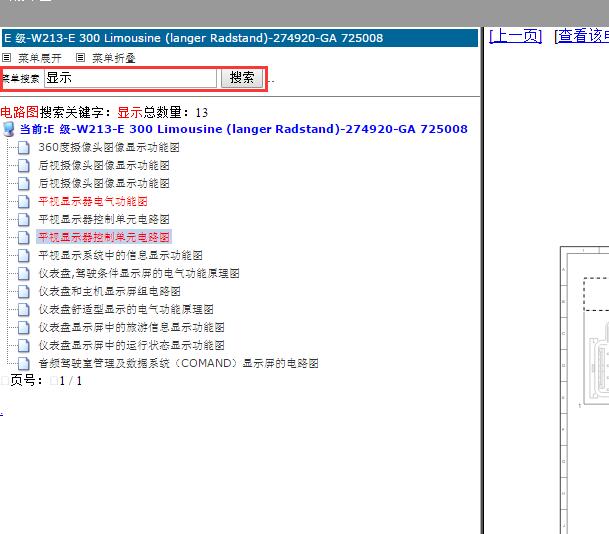Screen dimensions: 609x534
Task: Open 仪表盘和主机显示屏组电路图 entry
Action: 110,291
